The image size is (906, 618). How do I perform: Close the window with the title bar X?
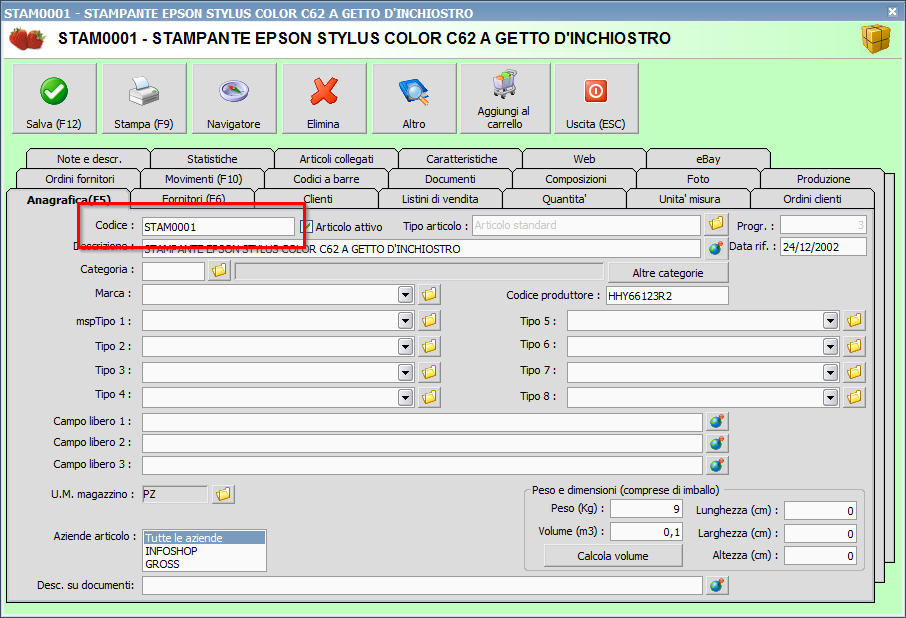[893, 11]
